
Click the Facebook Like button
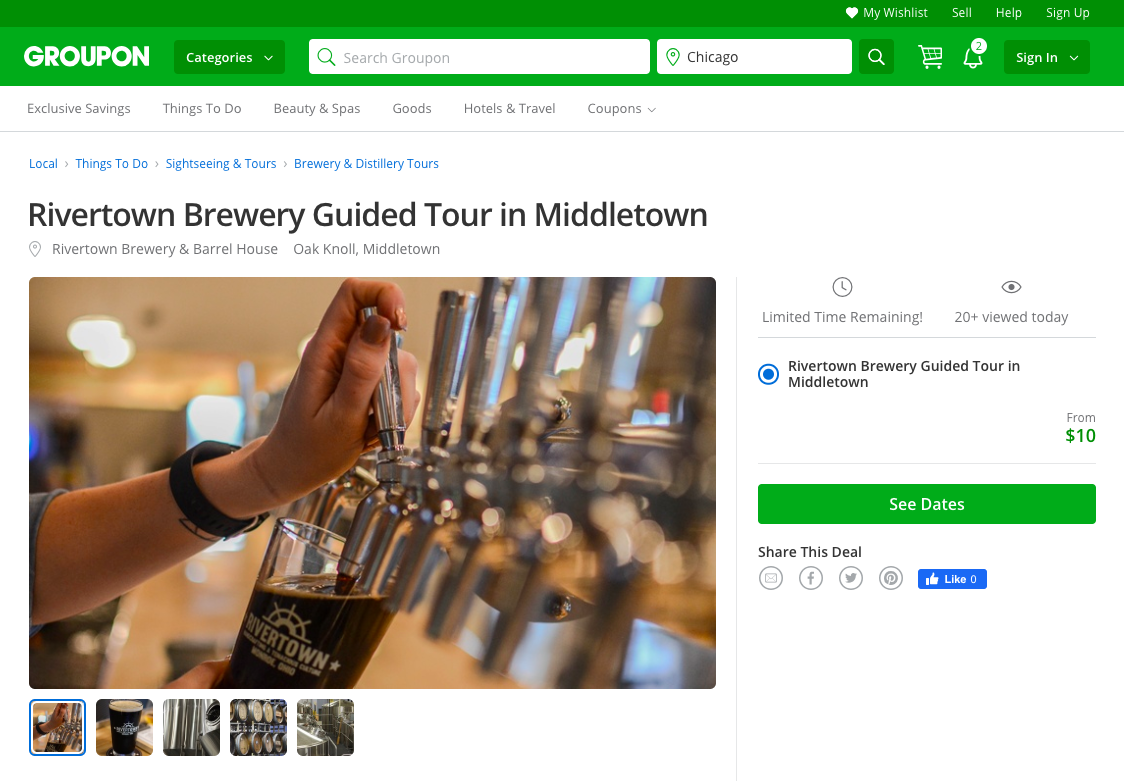(x=952, y=579)
